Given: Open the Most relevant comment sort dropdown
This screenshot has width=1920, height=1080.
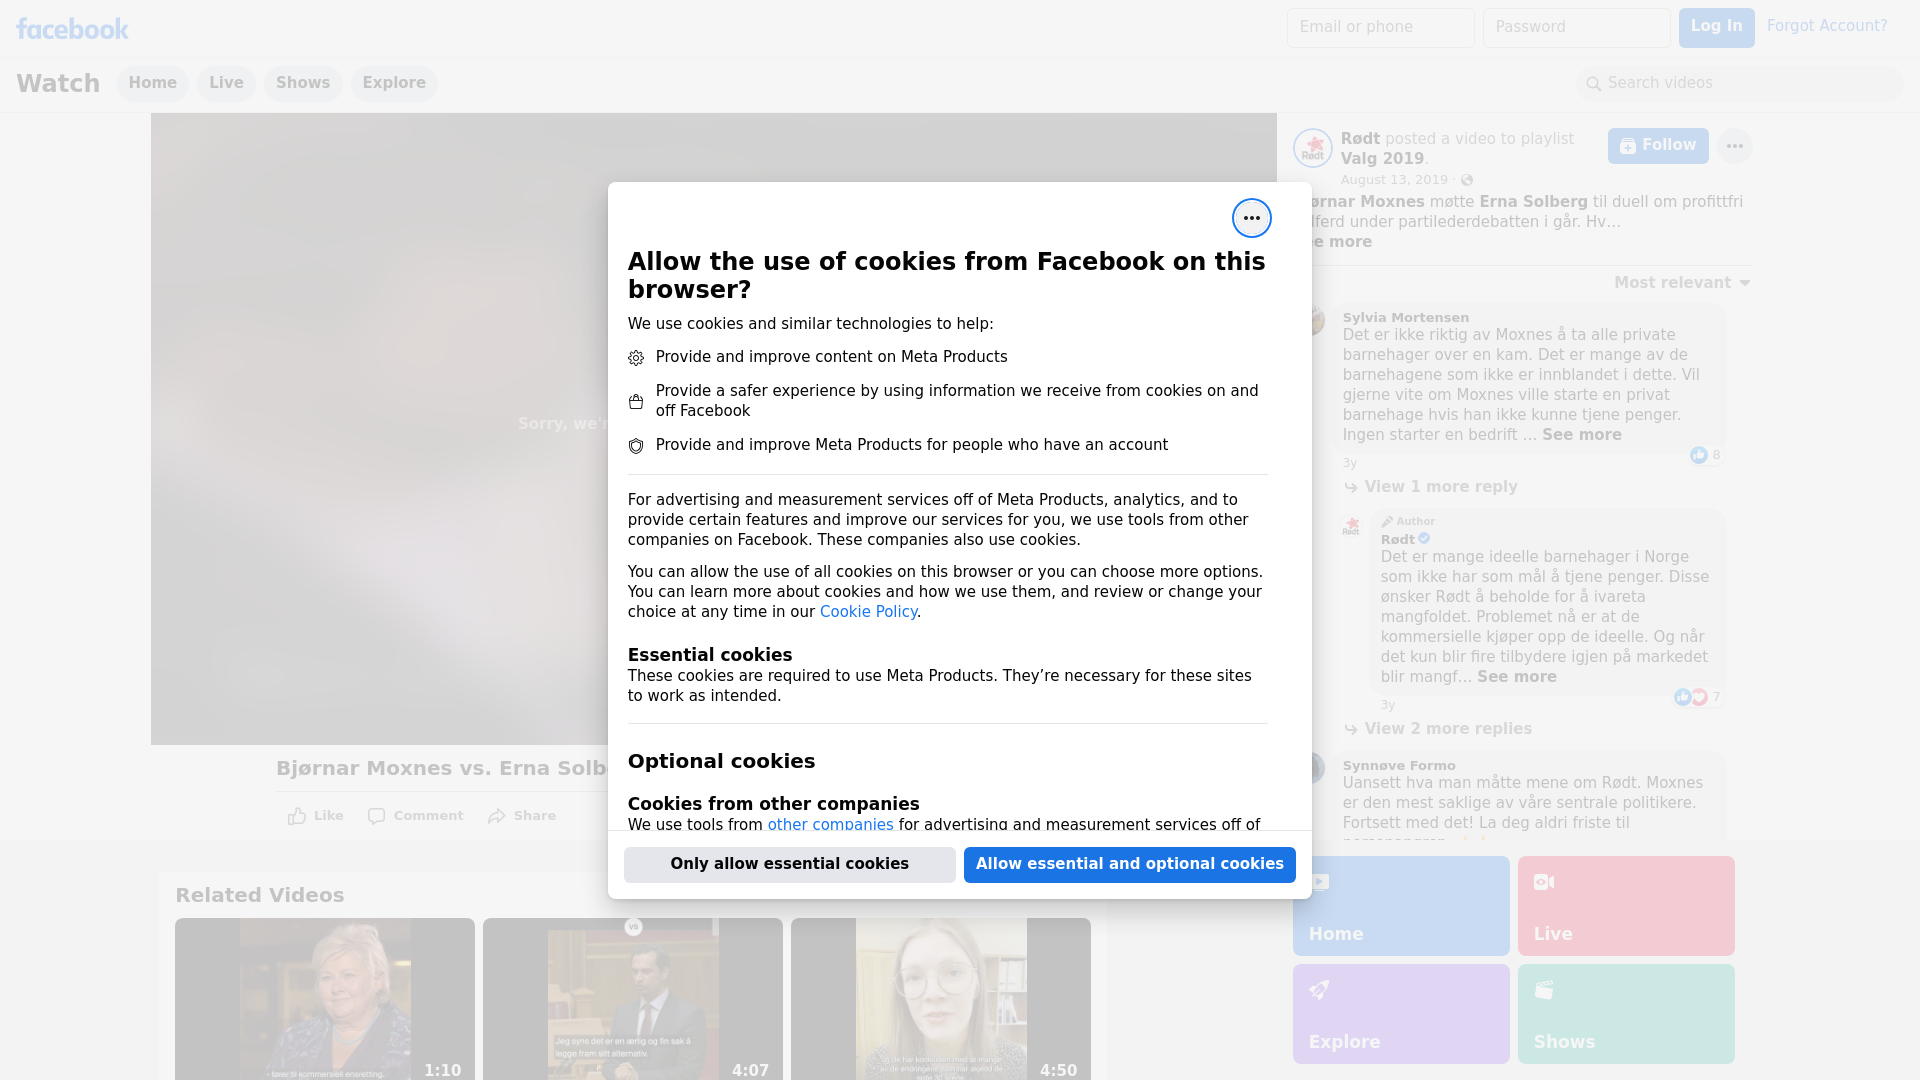Looking at the screenshot, I should pyautogui.click(x=1682, y=283).
